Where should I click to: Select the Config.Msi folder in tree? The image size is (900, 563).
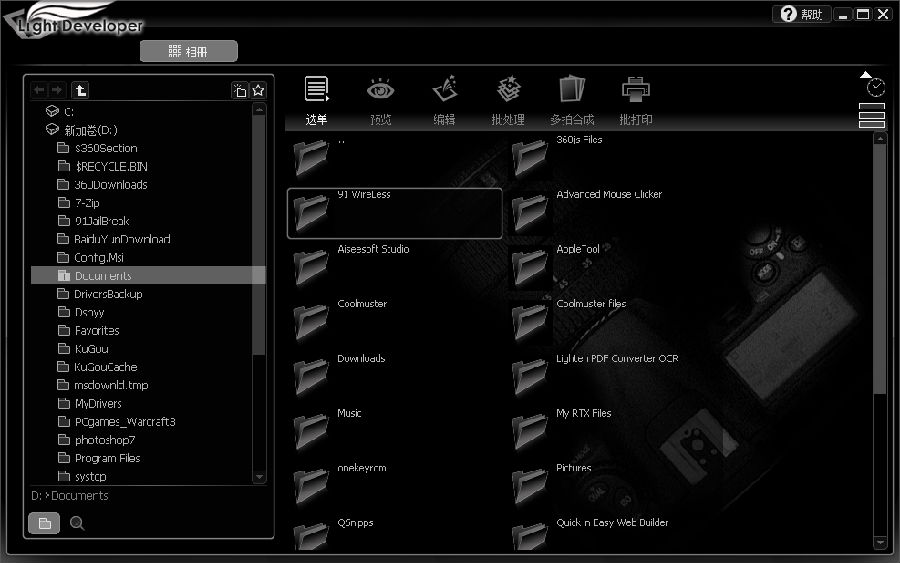coord(91,257)
